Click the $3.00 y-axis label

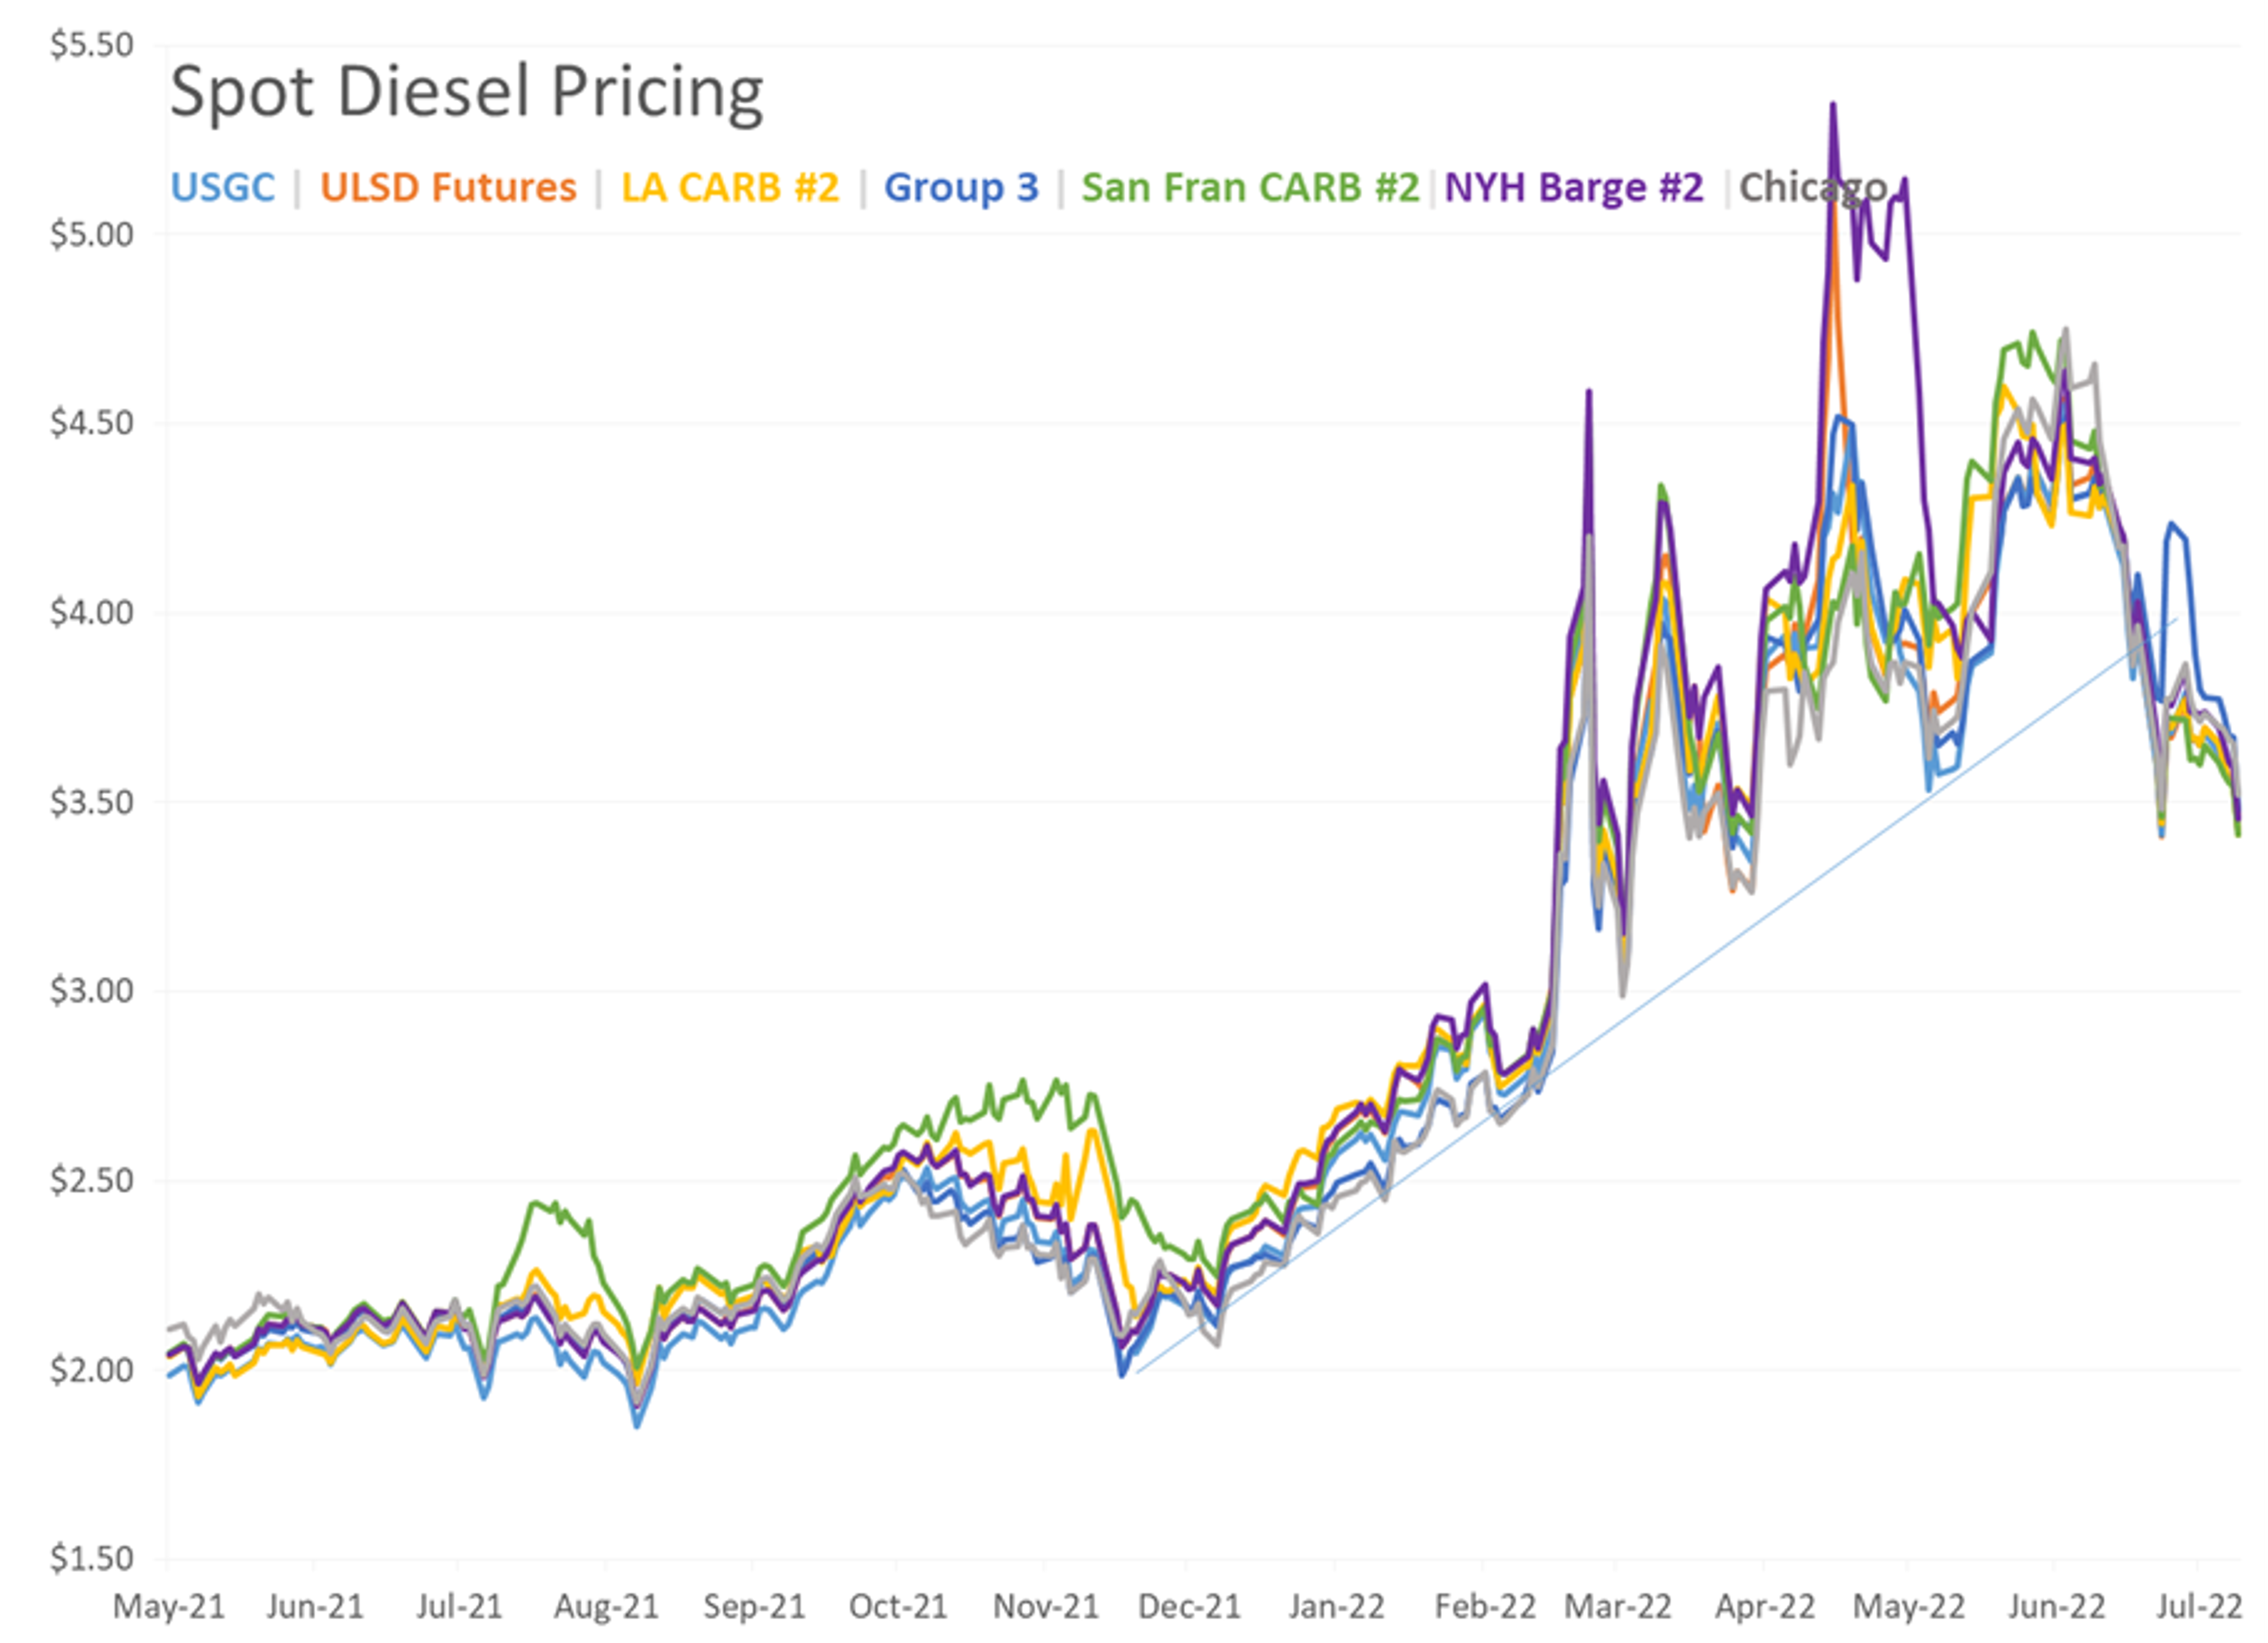(x=92, y=990)
